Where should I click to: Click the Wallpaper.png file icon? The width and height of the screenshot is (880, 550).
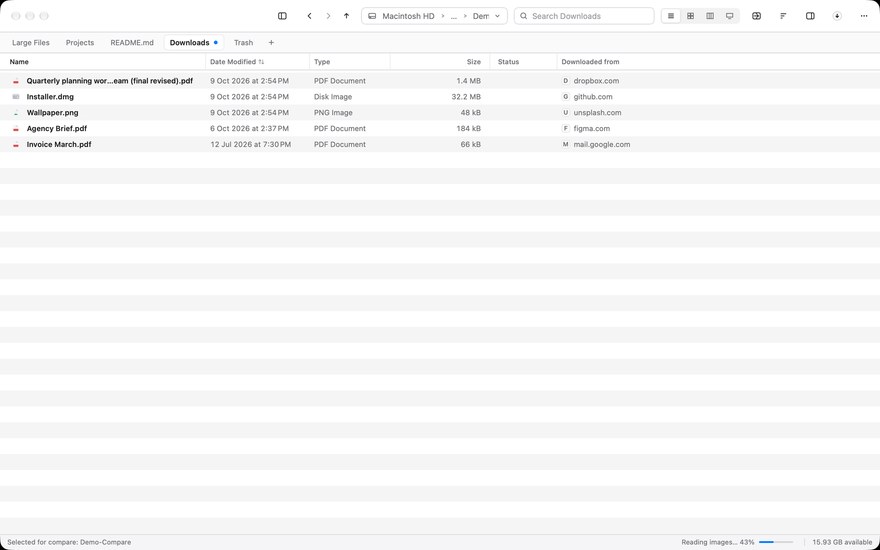click(x=16, y=112)
